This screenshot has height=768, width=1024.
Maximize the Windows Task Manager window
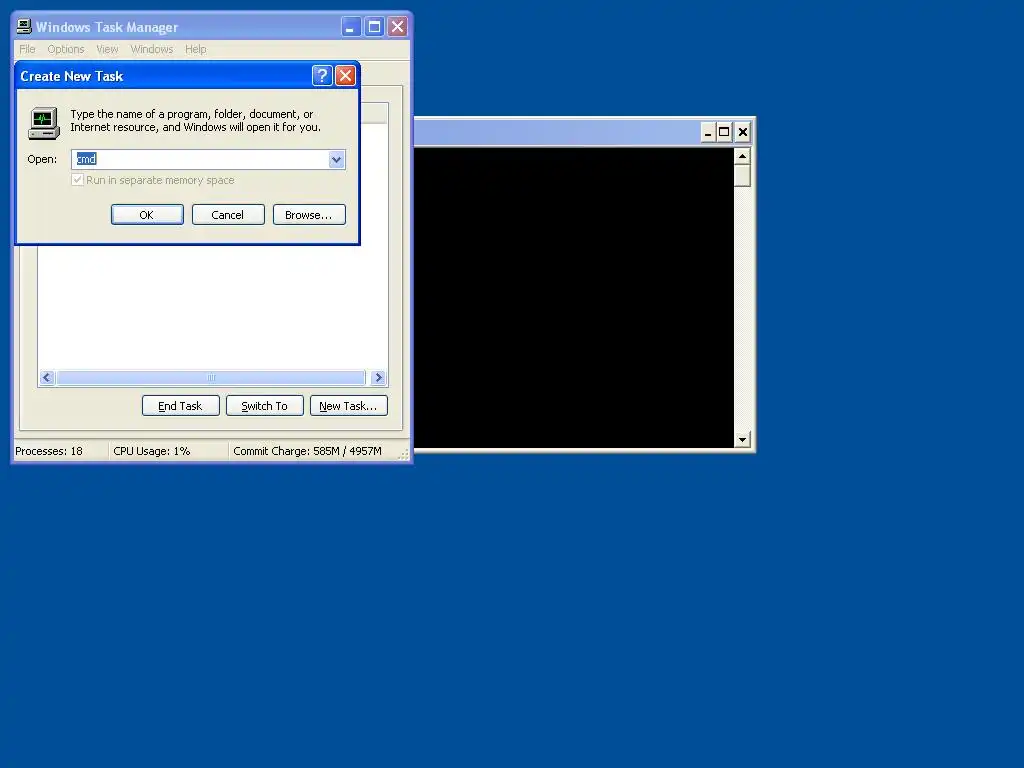coord(374,27)
